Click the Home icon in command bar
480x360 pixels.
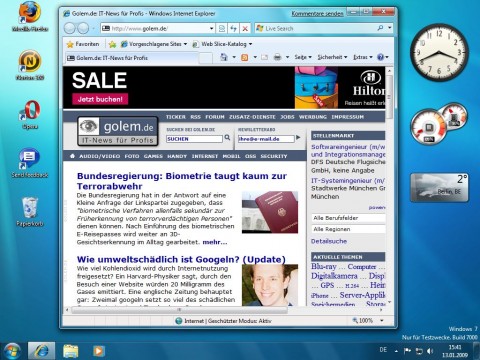(224, 57)
